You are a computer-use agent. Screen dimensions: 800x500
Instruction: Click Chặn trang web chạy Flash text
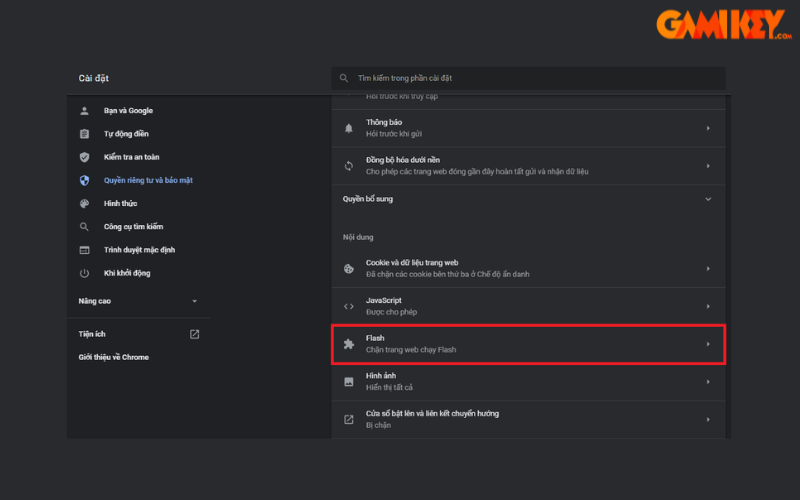(411, 350)
